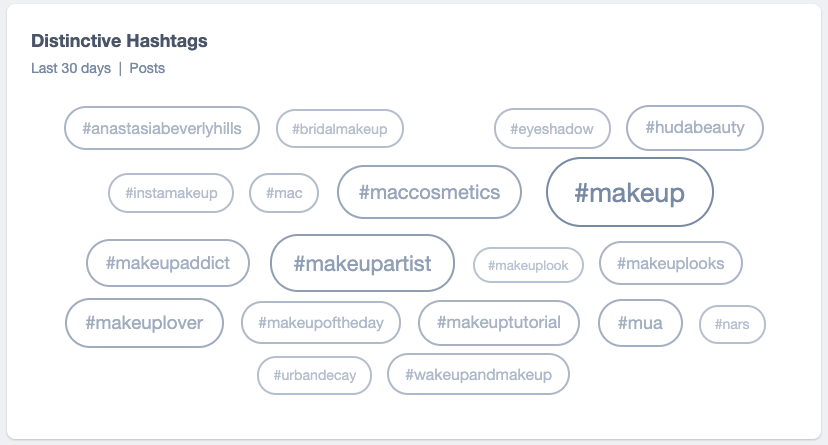Select the #mac hashtag pill
828x445 pixels.
point(284,193)
